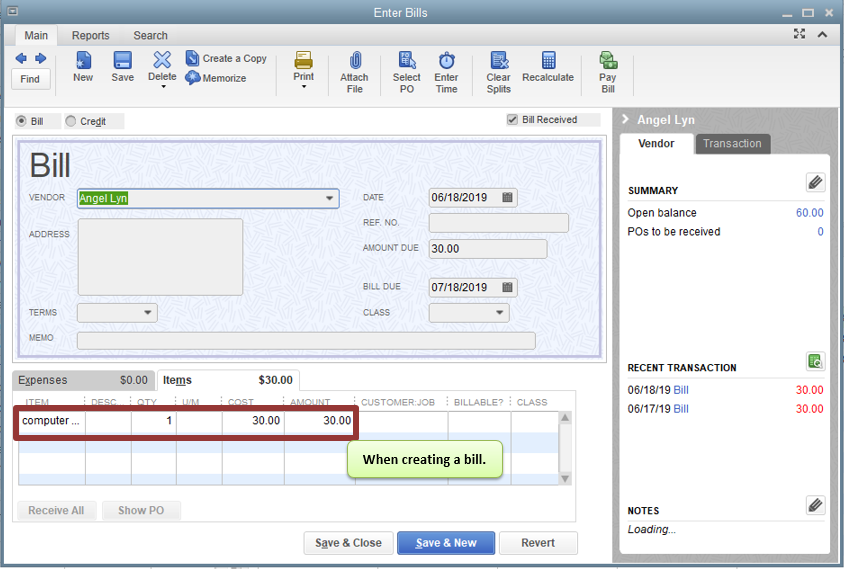
Task: Open Enter Time stopwatch tool
Action: click(x=446, y=72)
